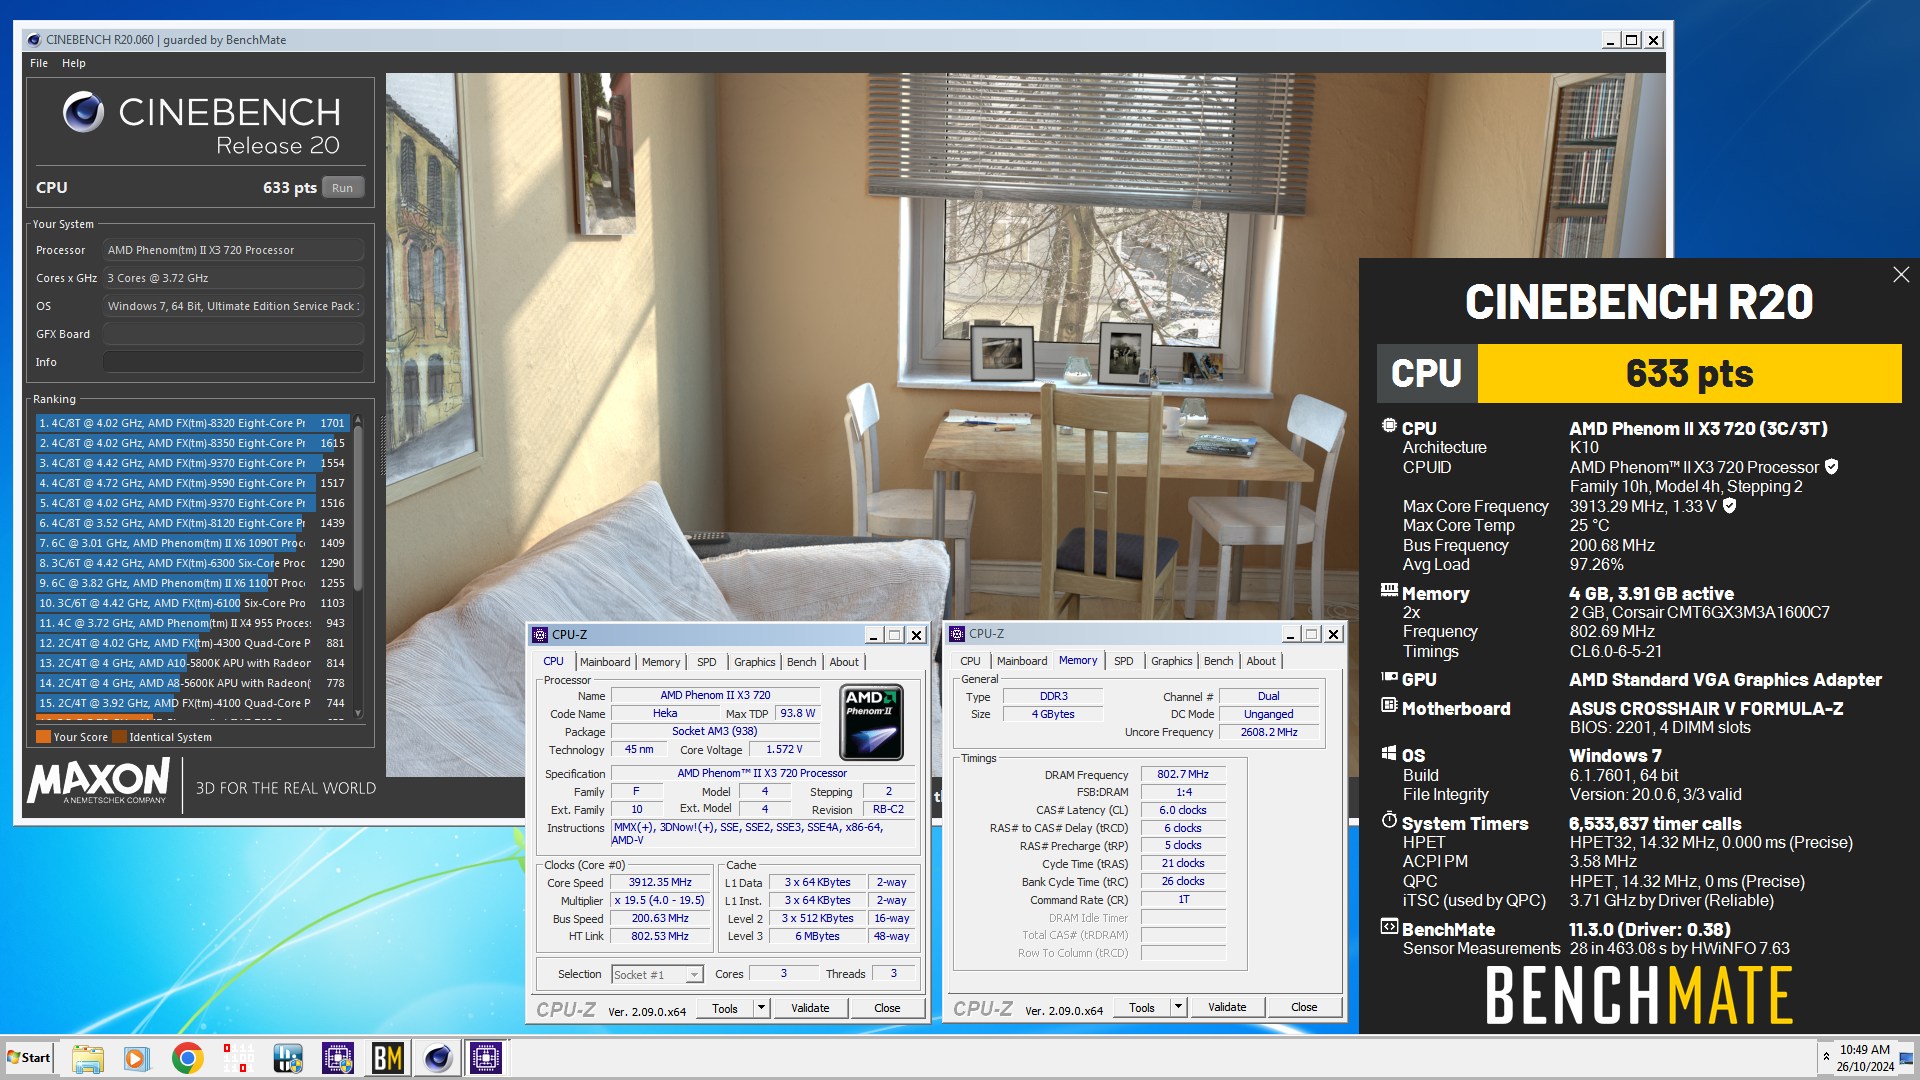
Task: Click the DRAM Frequency 802.7 MHz value
Action: (x=1183, y=774)
